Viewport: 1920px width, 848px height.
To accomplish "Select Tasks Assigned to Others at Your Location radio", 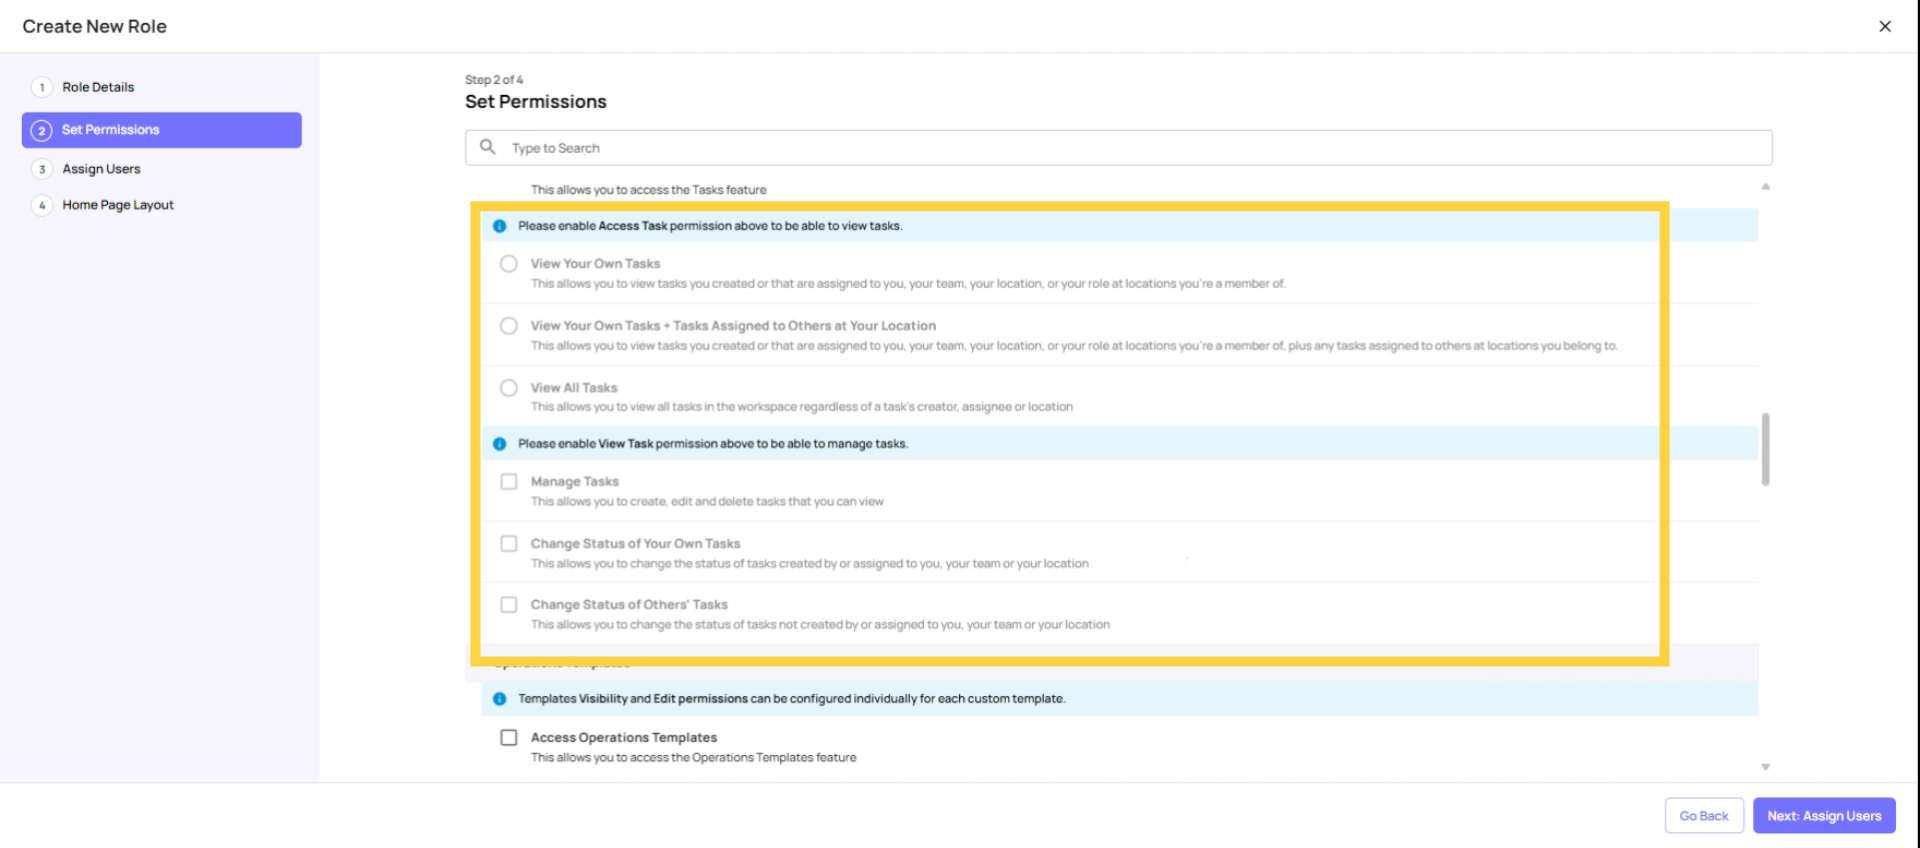I will [x=509, y=326].
